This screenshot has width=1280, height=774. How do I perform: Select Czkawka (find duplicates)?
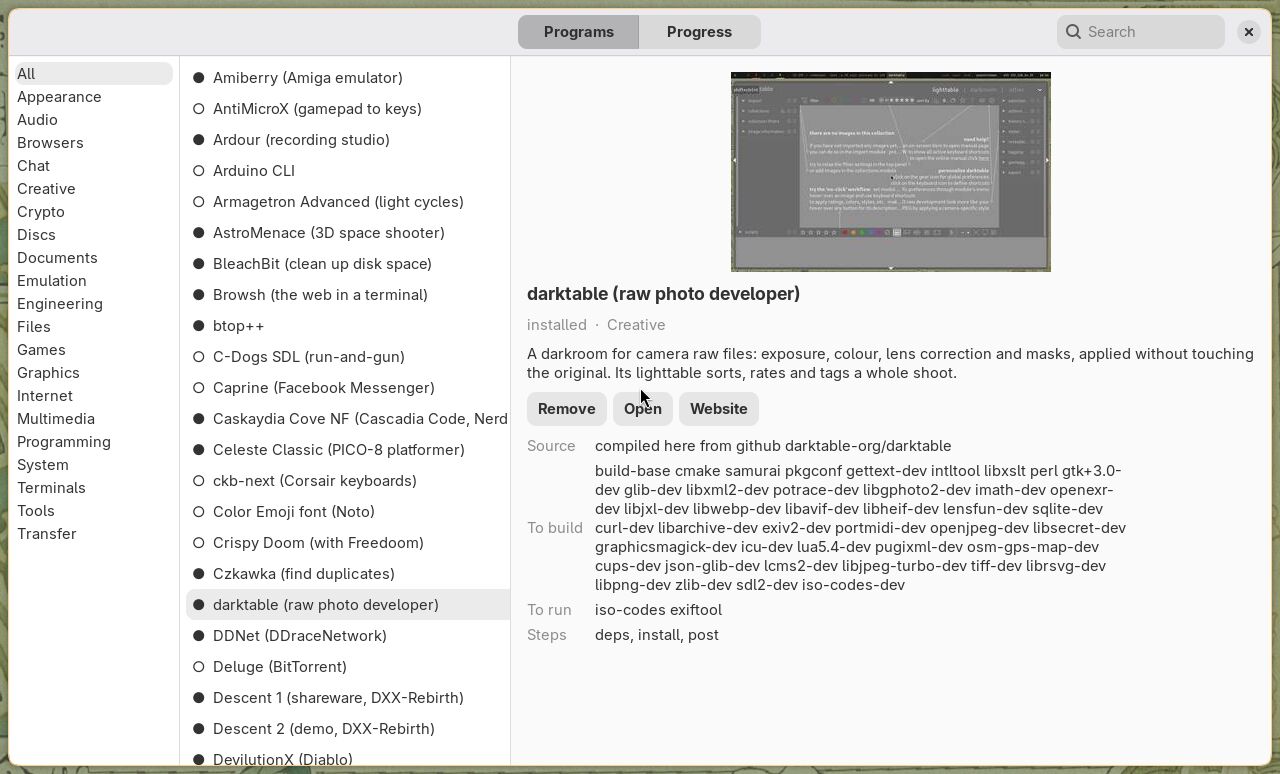347,574
